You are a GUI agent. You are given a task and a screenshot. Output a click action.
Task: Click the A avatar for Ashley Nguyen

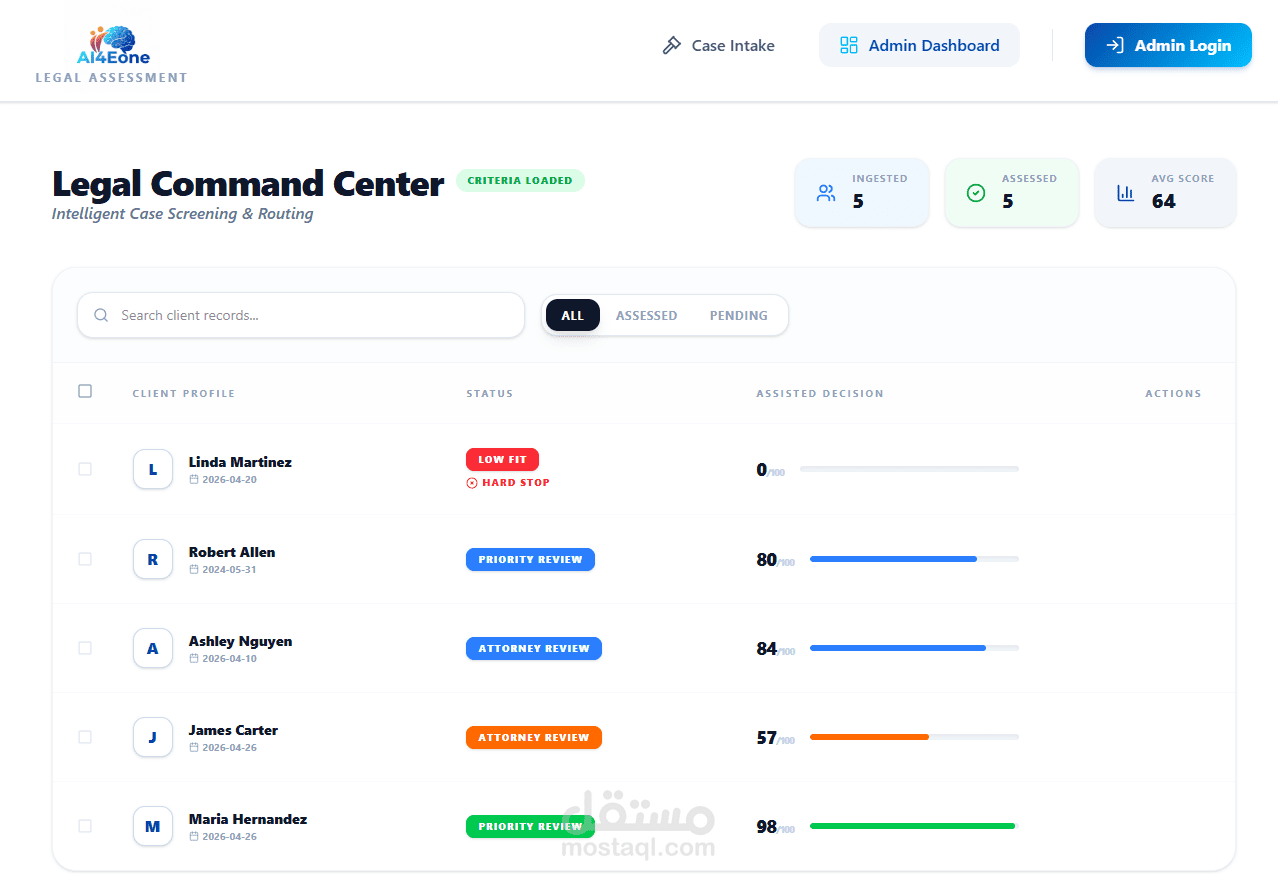pos(153,648)
